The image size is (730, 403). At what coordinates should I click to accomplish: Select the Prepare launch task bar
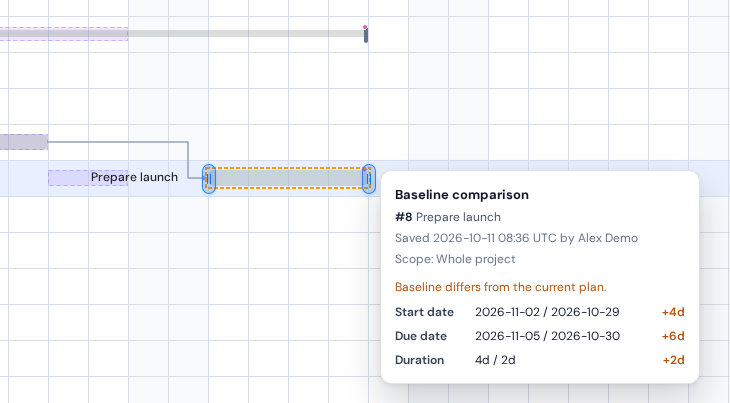click(x=289, y=179)
